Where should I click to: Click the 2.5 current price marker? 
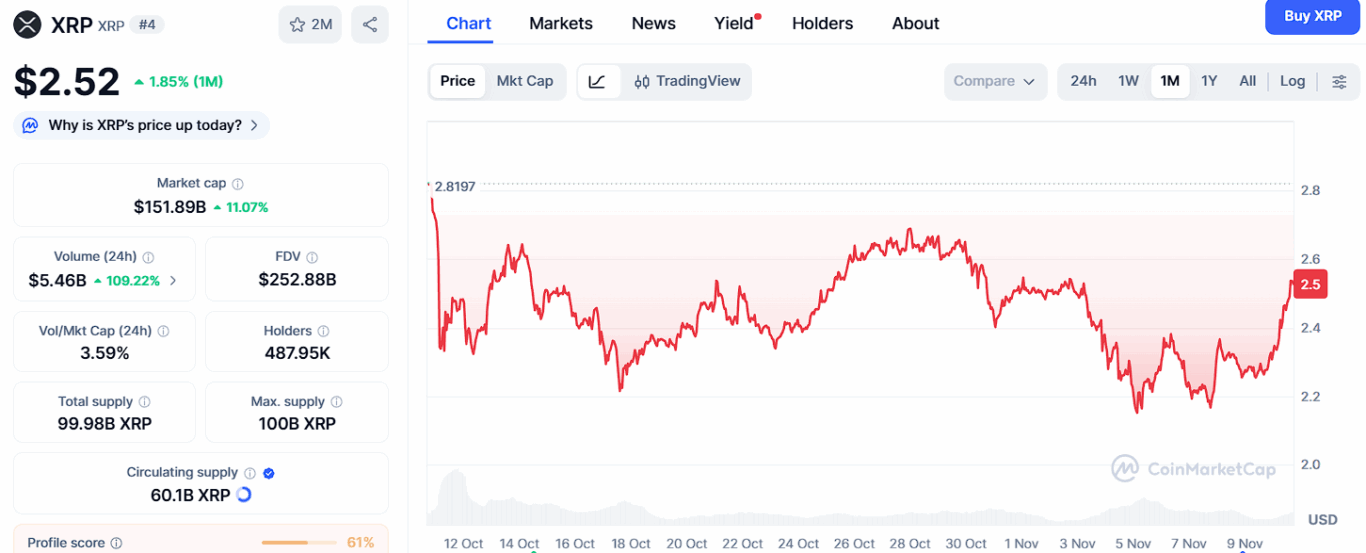(x=1310, y=285)
